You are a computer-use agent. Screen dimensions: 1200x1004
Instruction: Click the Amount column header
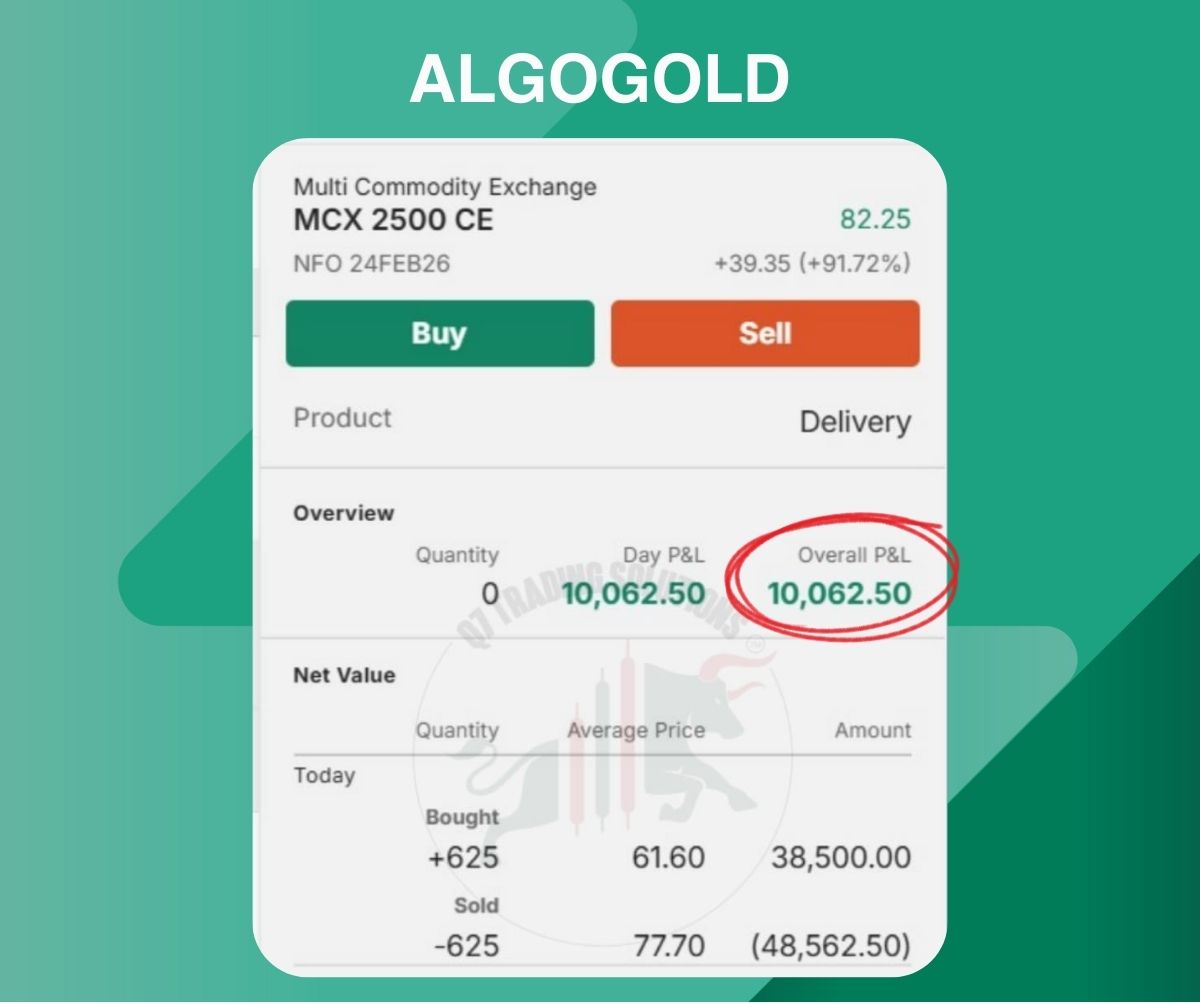coord(873,731)
